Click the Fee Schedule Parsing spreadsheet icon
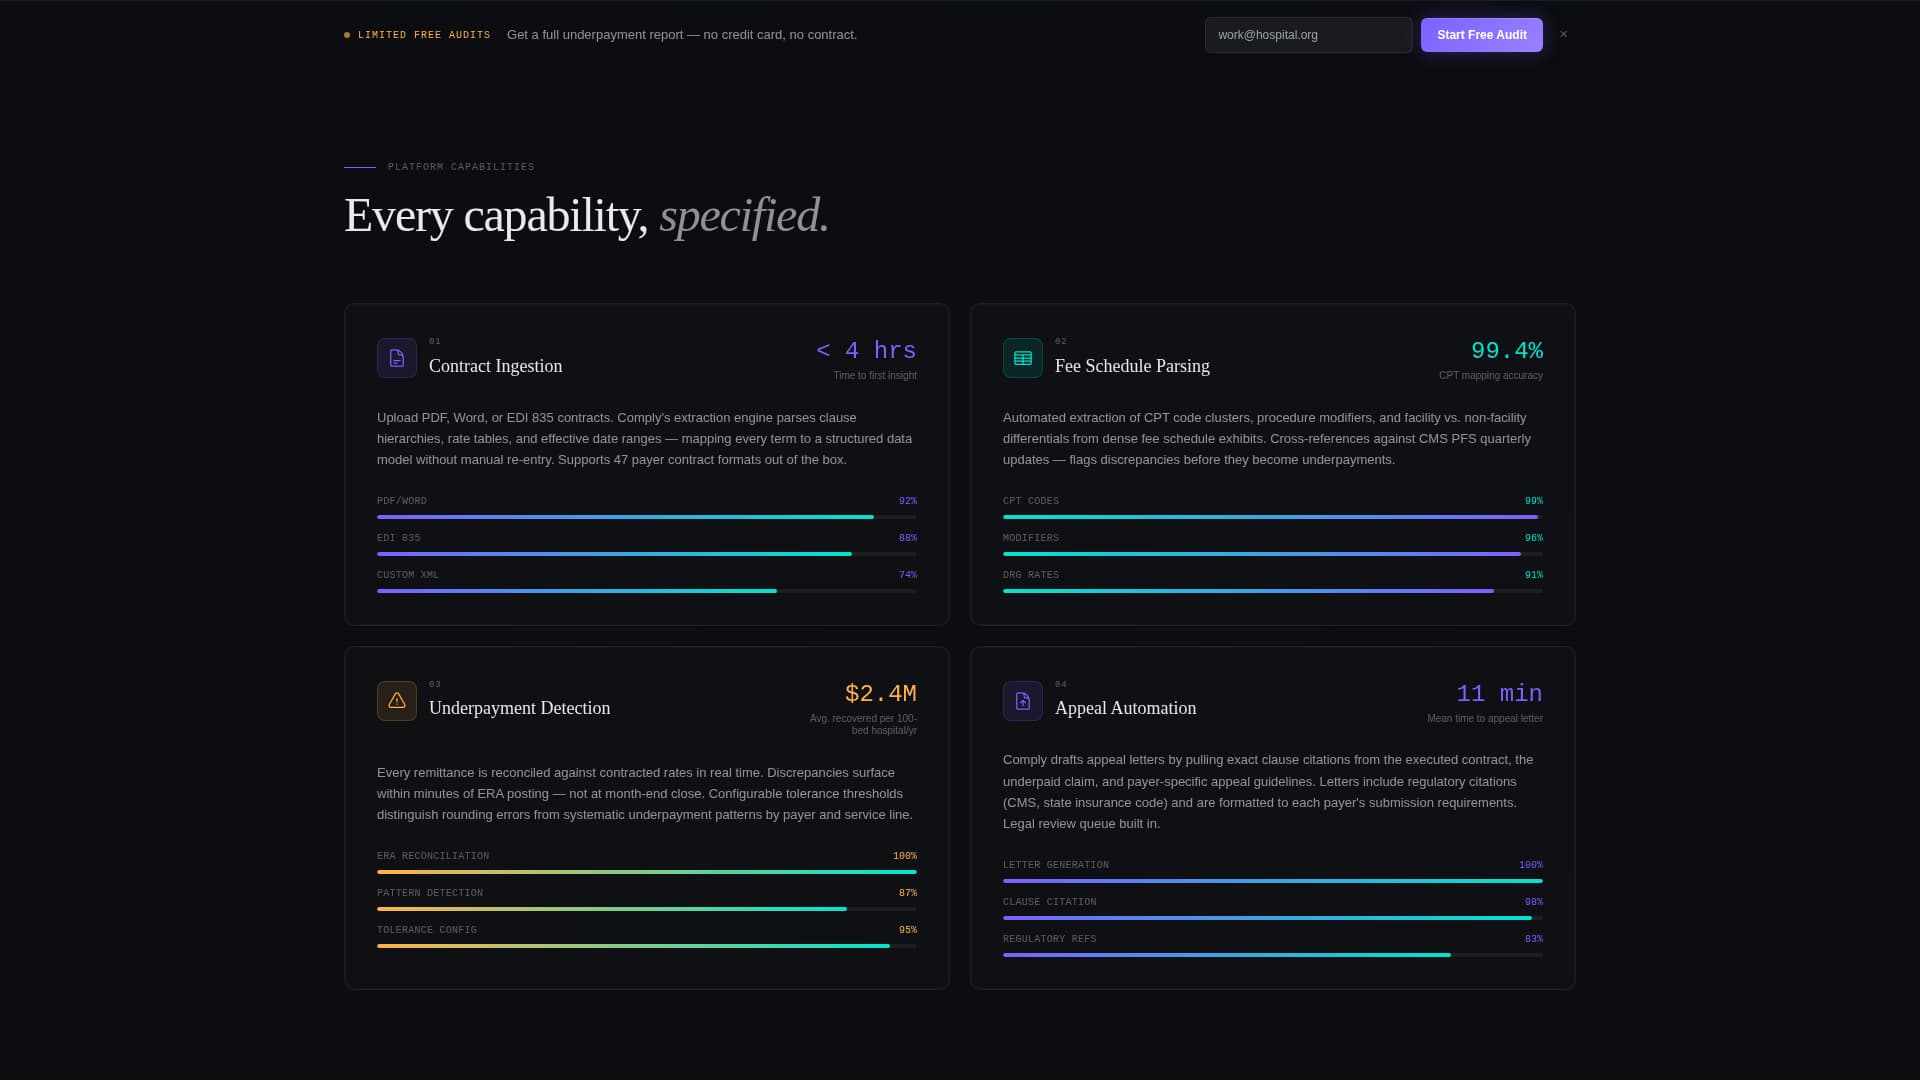1920x1080 pixels. click(1022, 358)
